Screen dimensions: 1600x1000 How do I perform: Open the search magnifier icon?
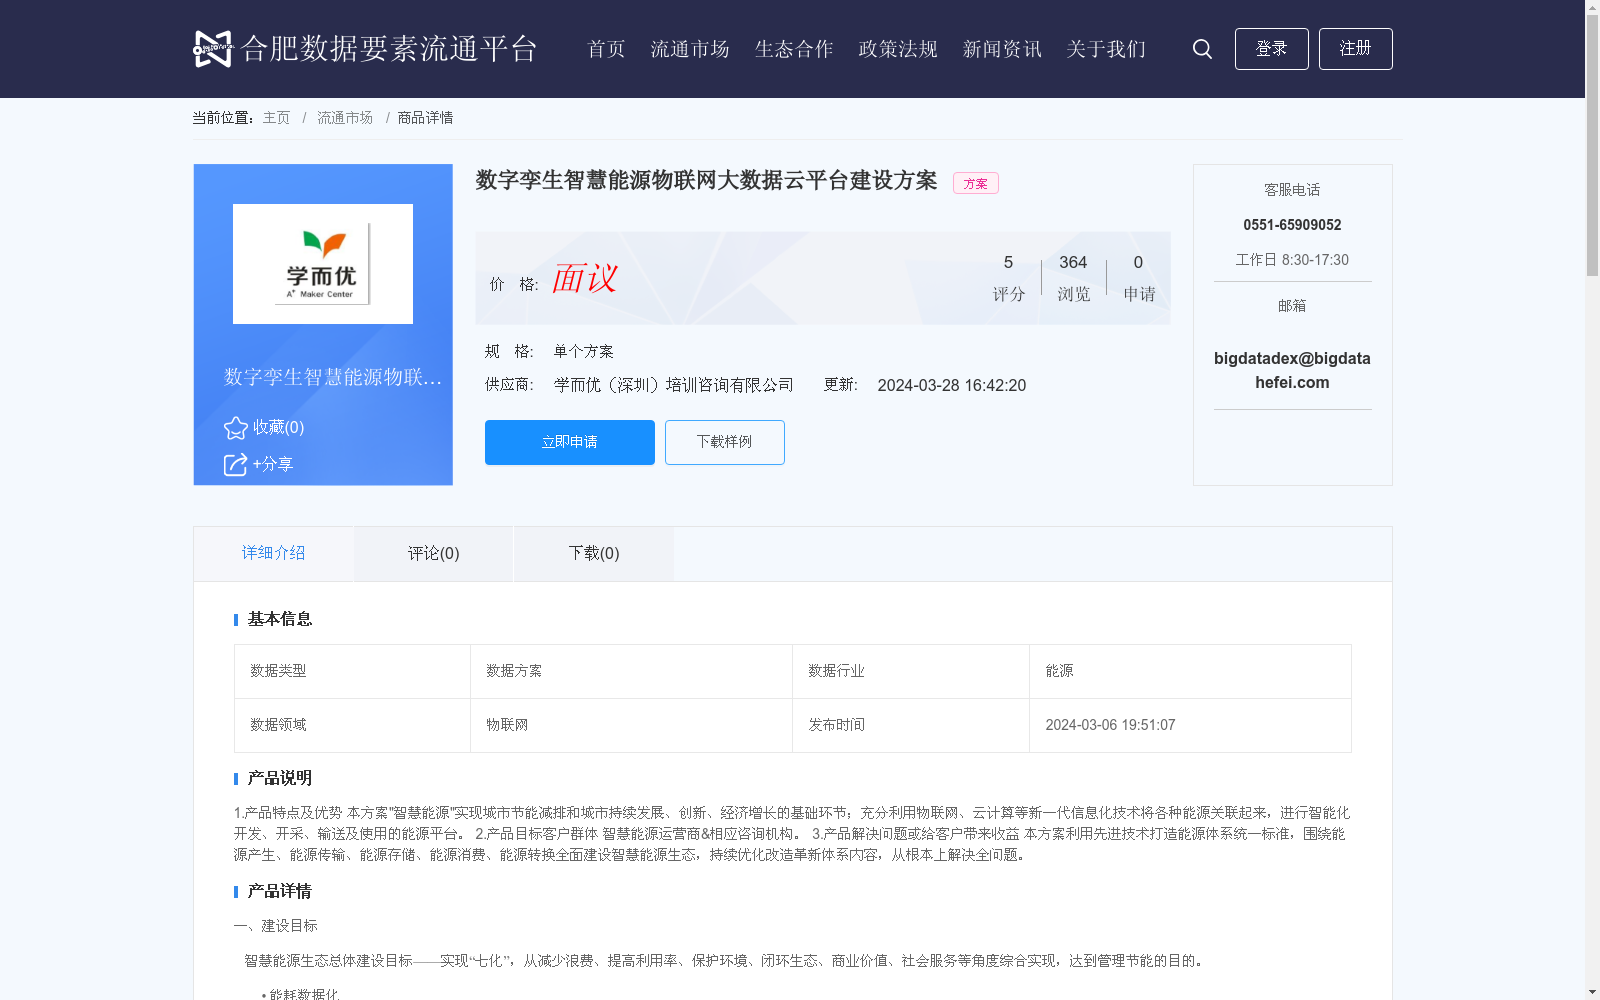tap(1202, 49)
